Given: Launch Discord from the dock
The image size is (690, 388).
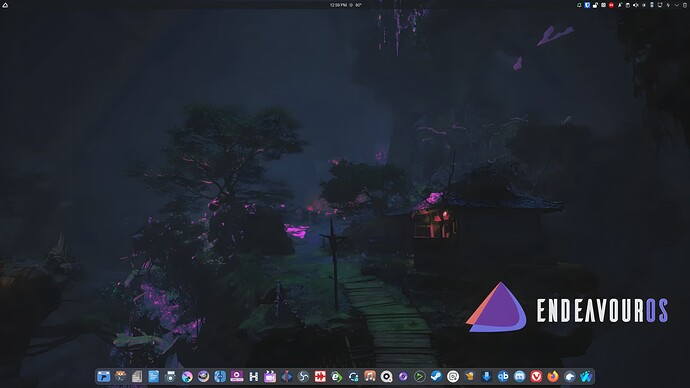Looking at the screenshot, I should click(x=520, y=377).
